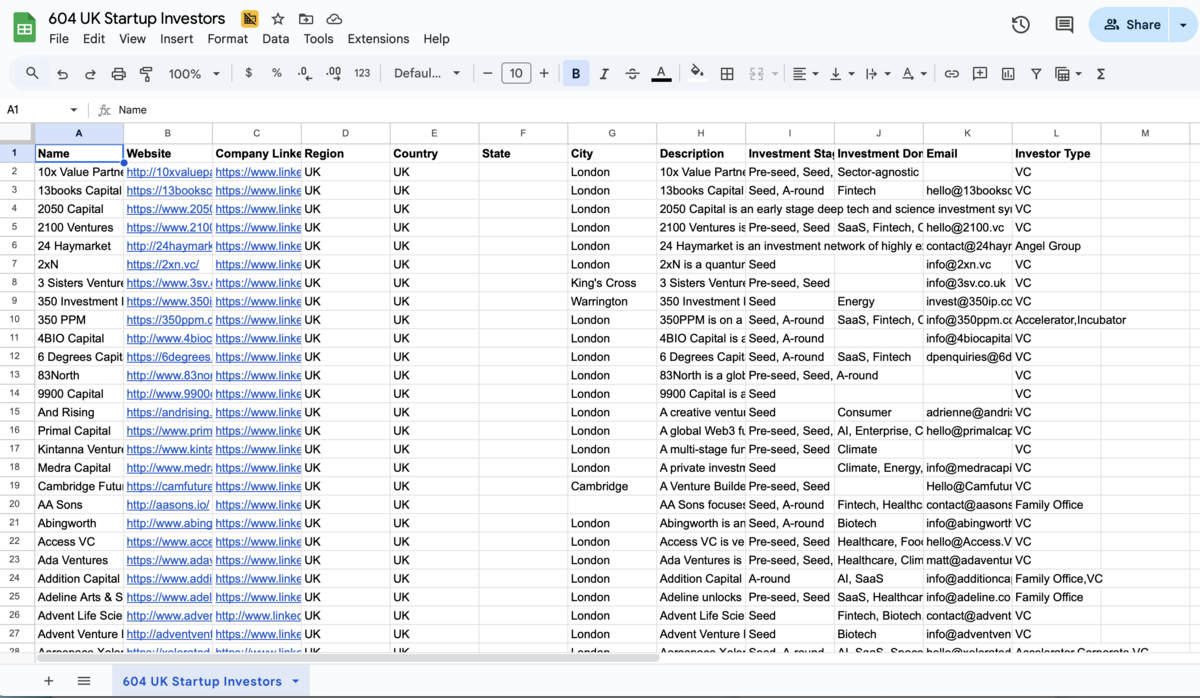Open the comments panel icon
This screenshot has width=1200, height=698.
[1064, 25]
